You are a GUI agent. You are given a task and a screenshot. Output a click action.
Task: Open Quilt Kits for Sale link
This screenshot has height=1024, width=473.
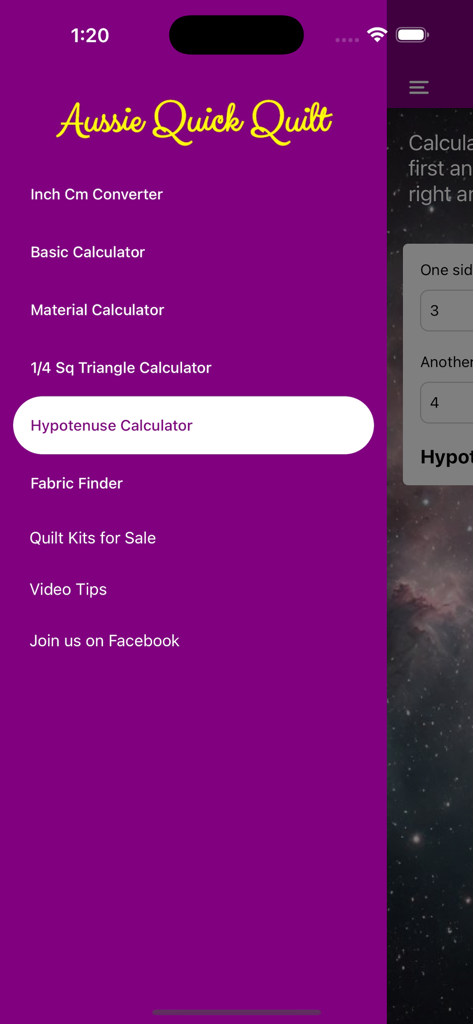pyautogui.click(x=93, y=538)
